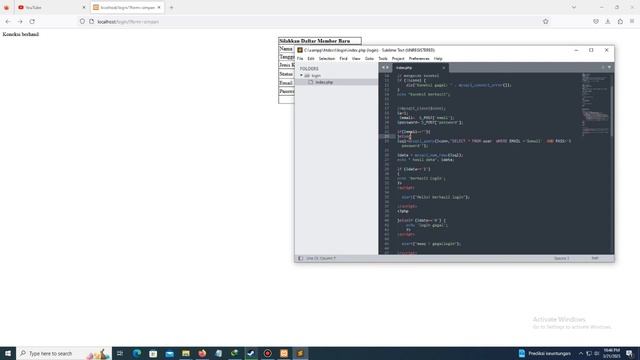Open the screen recorder icon on taskbar
Image resolution: width=640 pixels, height=360 pixels.
click(267, 353)
